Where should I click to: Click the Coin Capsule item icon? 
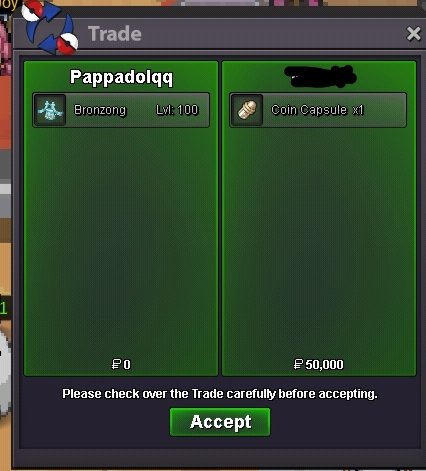(x=247, y=110)
